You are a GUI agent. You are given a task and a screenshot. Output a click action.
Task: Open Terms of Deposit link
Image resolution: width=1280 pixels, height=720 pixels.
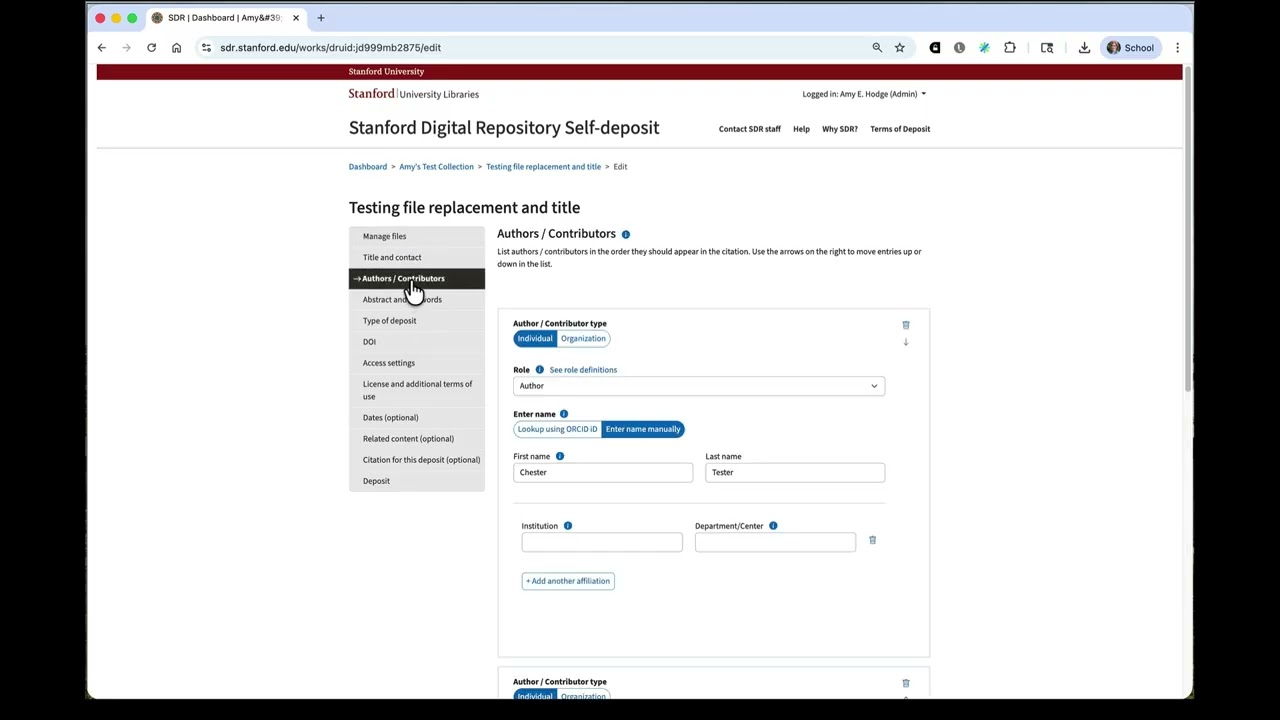tap(900, 129)
